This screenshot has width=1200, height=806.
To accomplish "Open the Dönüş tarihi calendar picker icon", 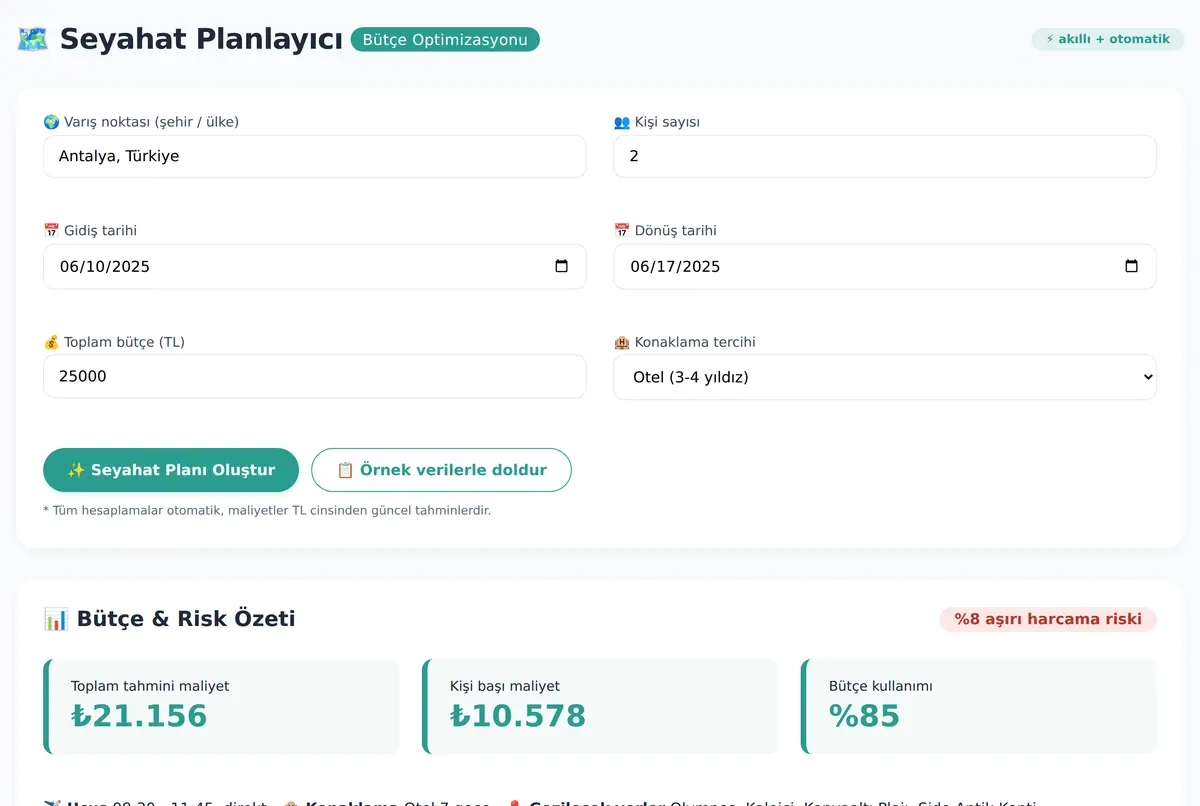I will [1132, 267].
